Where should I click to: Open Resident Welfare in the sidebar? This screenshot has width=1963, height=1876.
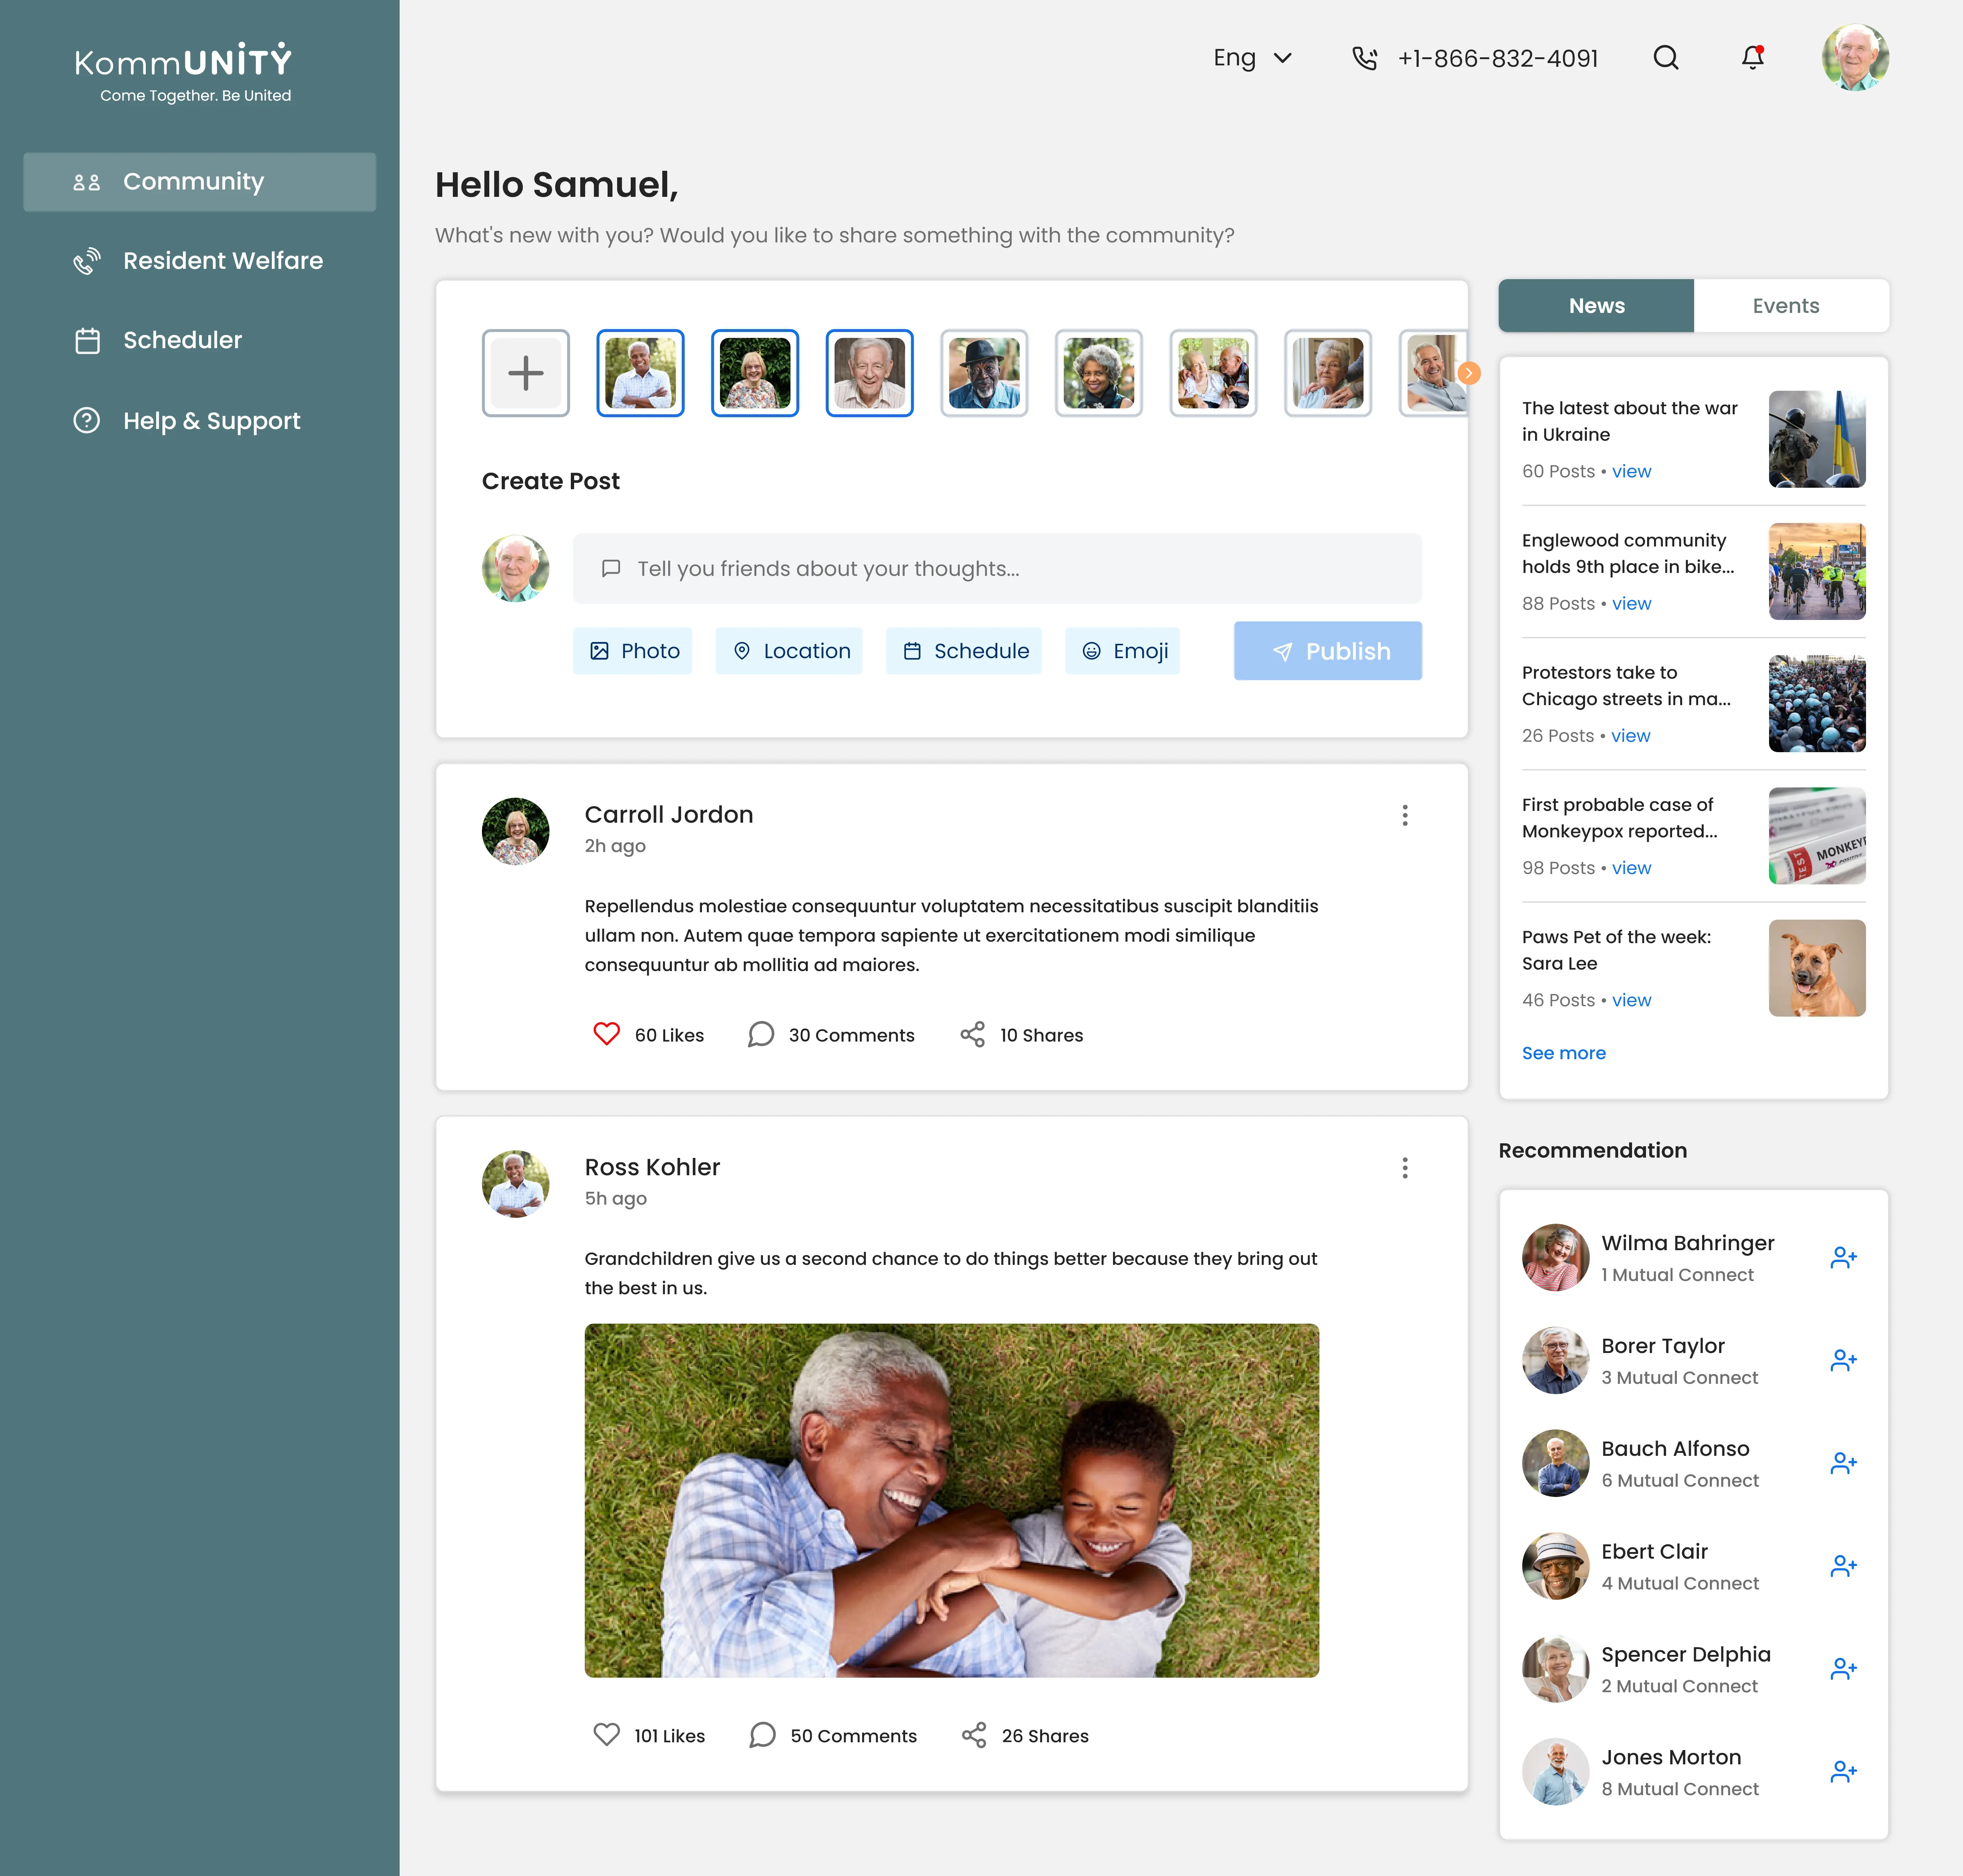coord(222,261)
